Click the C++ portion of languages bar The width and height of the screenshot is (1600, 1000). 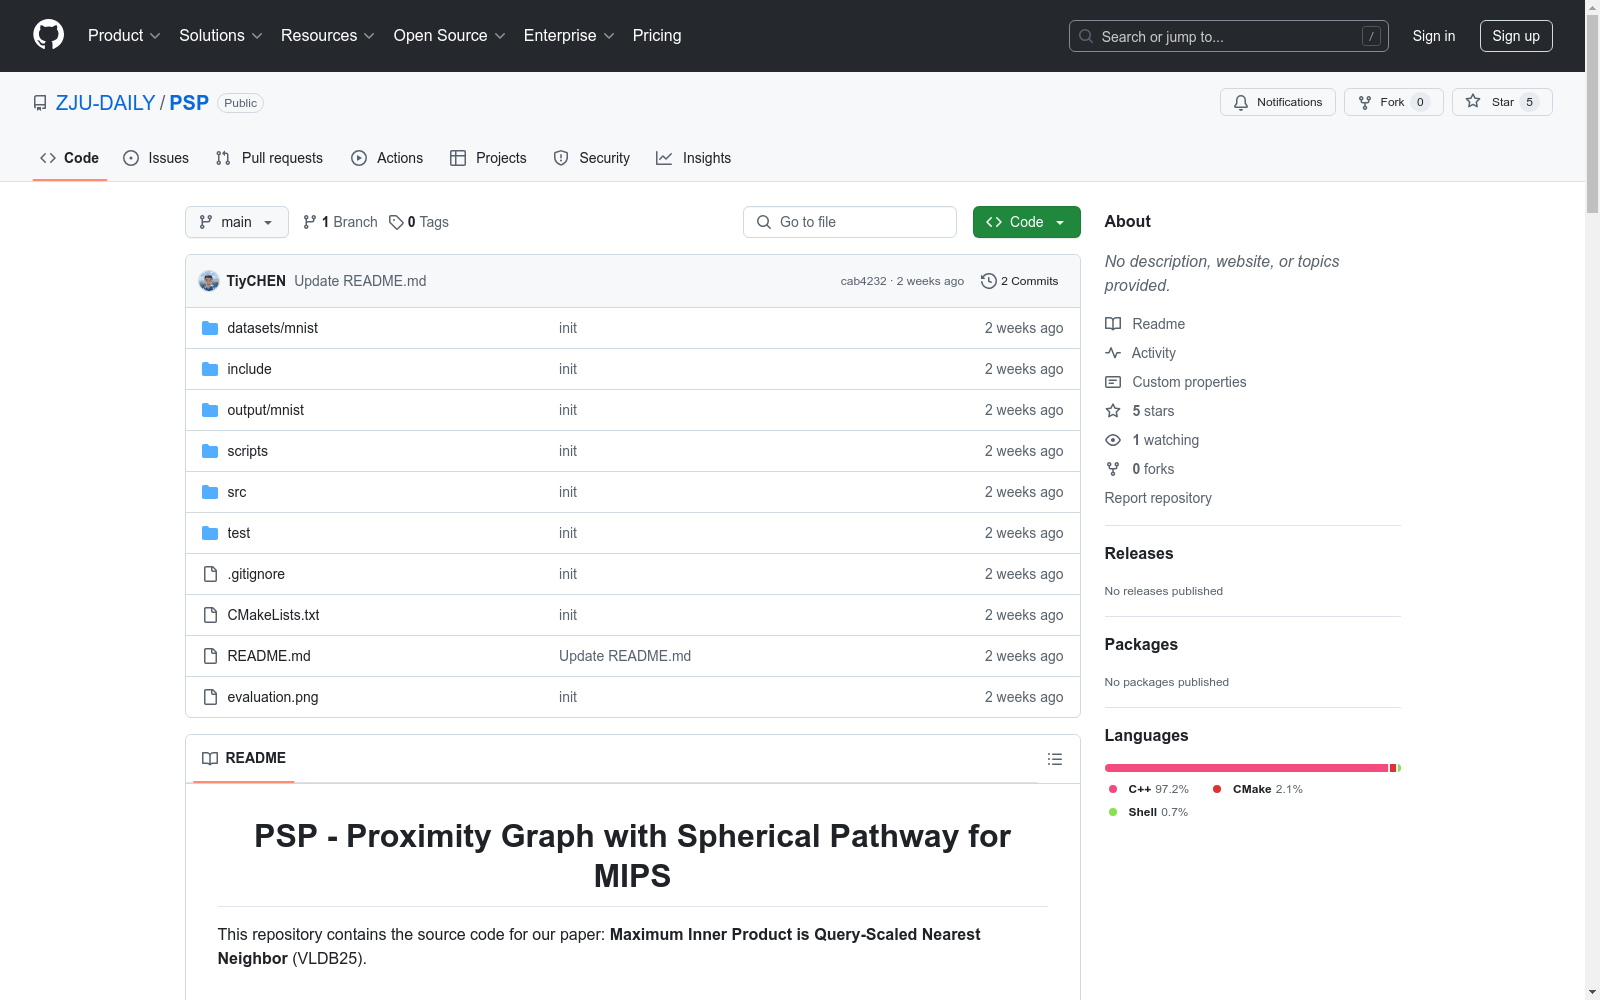pyautogui.click(x=1246, y=768)
